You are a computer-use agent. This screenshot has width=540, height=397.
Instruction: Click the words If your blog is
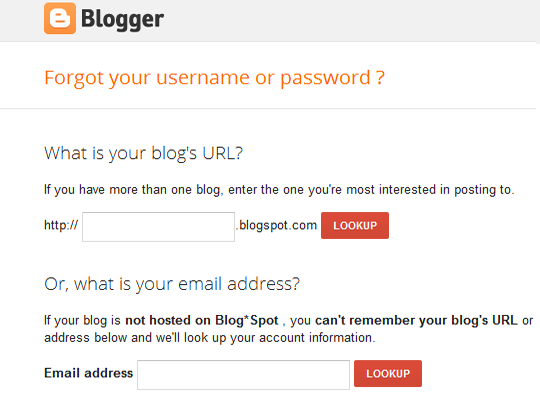pyautogui.click(x=82, y=321)
